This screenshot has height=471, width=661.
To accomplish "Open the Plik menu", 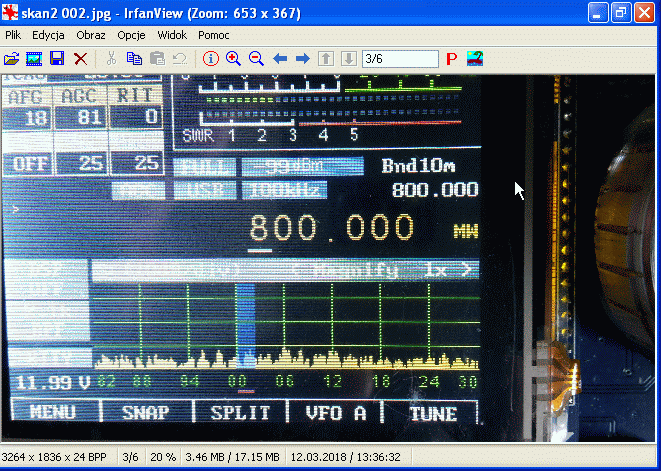I will click(14, 35).
